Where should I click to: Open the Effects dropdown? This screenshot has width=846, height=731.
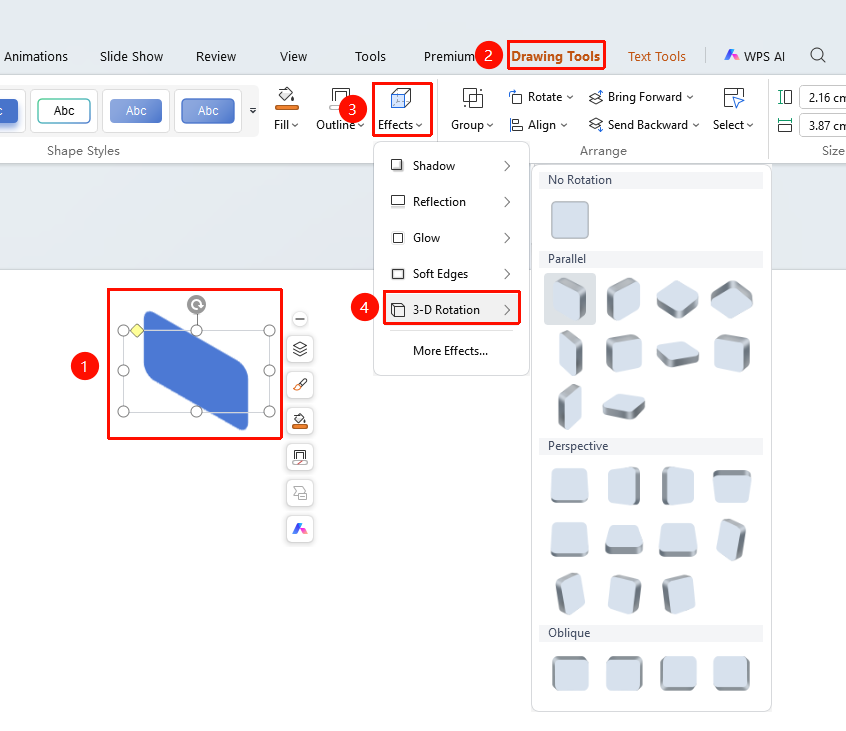400,110
